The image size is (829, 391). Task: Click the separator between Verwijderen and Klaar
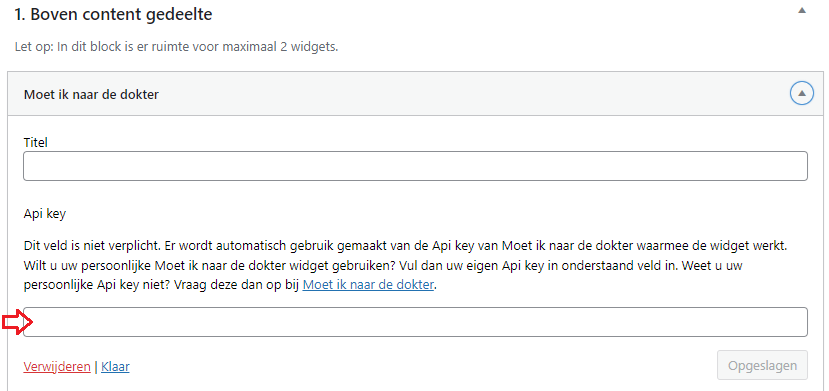96,367
